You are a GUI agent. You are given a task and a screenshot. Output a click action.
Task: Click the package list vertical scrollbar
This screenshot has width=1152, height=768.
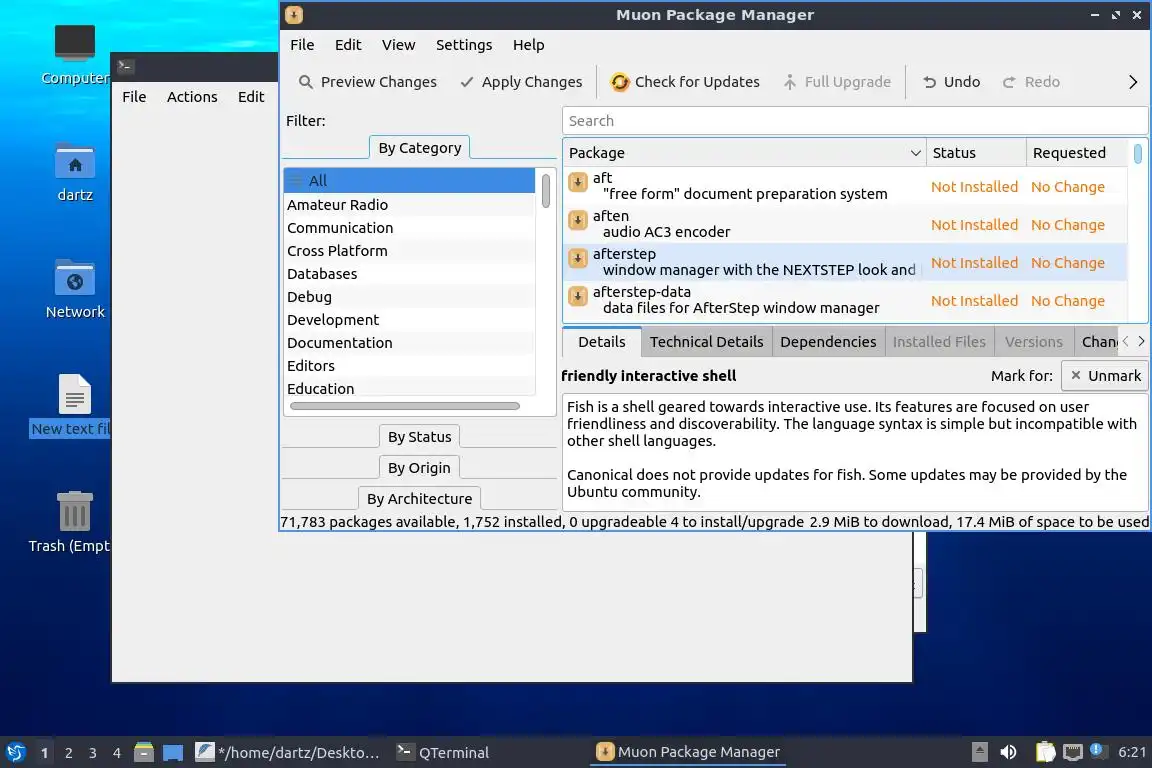pos(1137,154)
